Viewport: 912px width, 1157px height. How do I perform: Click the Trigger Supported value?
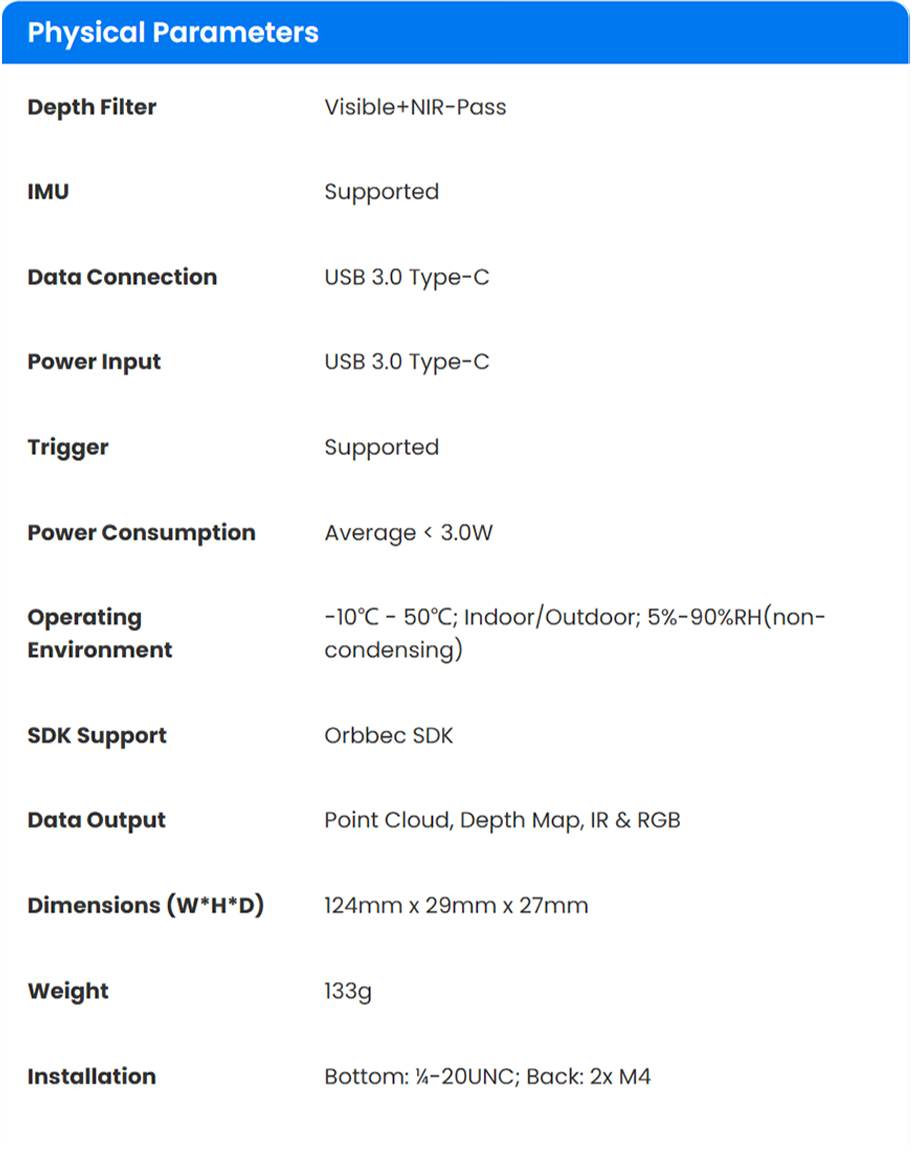click(x=381, y=448)
